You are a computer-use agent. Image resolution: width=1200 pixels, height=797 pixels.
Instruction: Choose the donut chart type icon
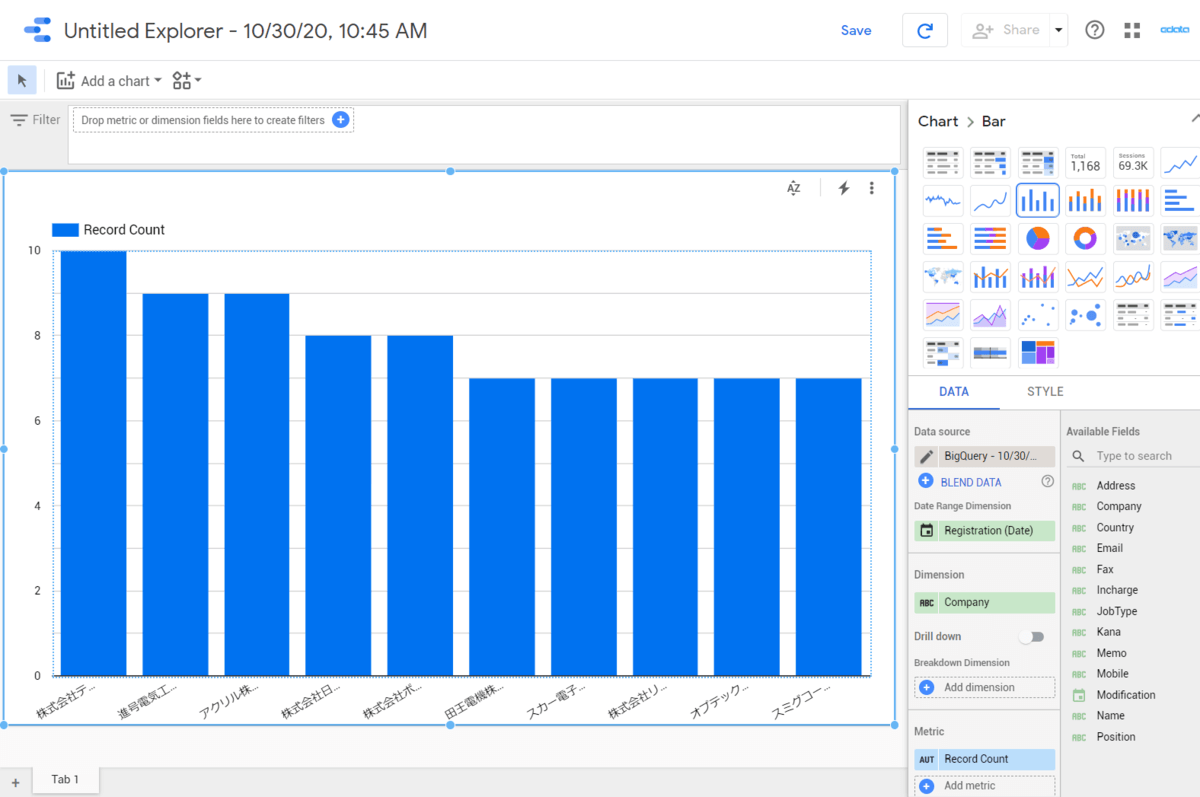pos(1085,238)
